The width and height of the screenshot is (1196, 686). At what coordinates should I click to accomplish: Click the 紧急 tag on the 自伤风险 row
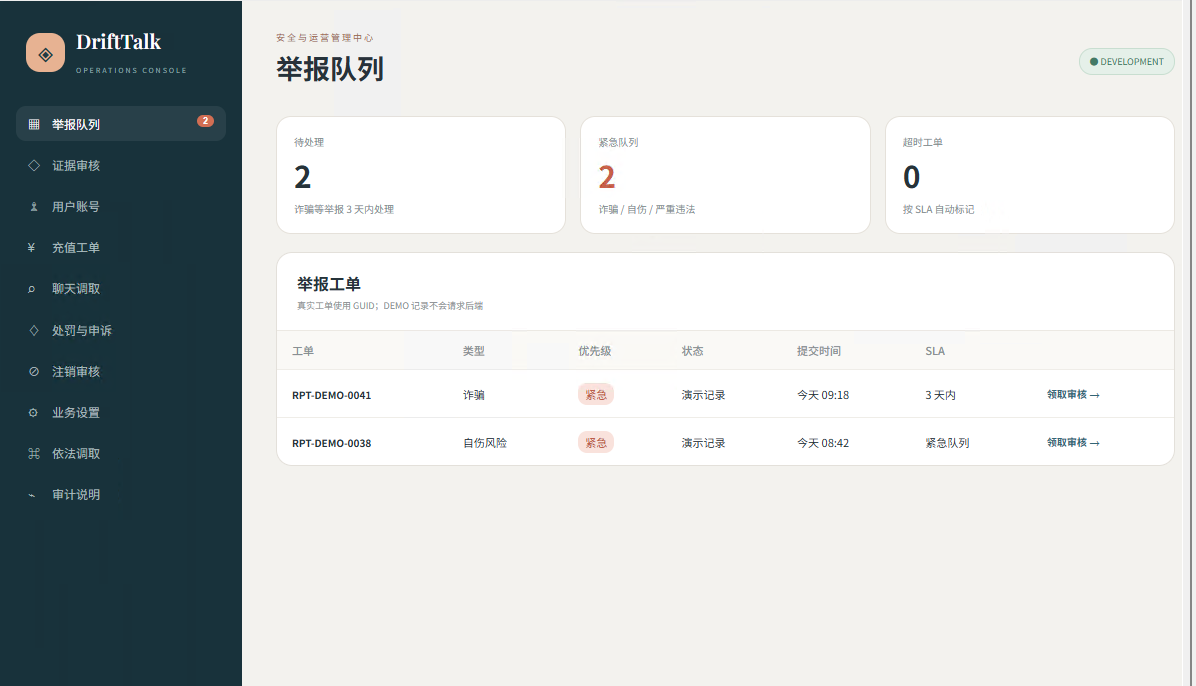pyautogui.click(x=596, y=443)
